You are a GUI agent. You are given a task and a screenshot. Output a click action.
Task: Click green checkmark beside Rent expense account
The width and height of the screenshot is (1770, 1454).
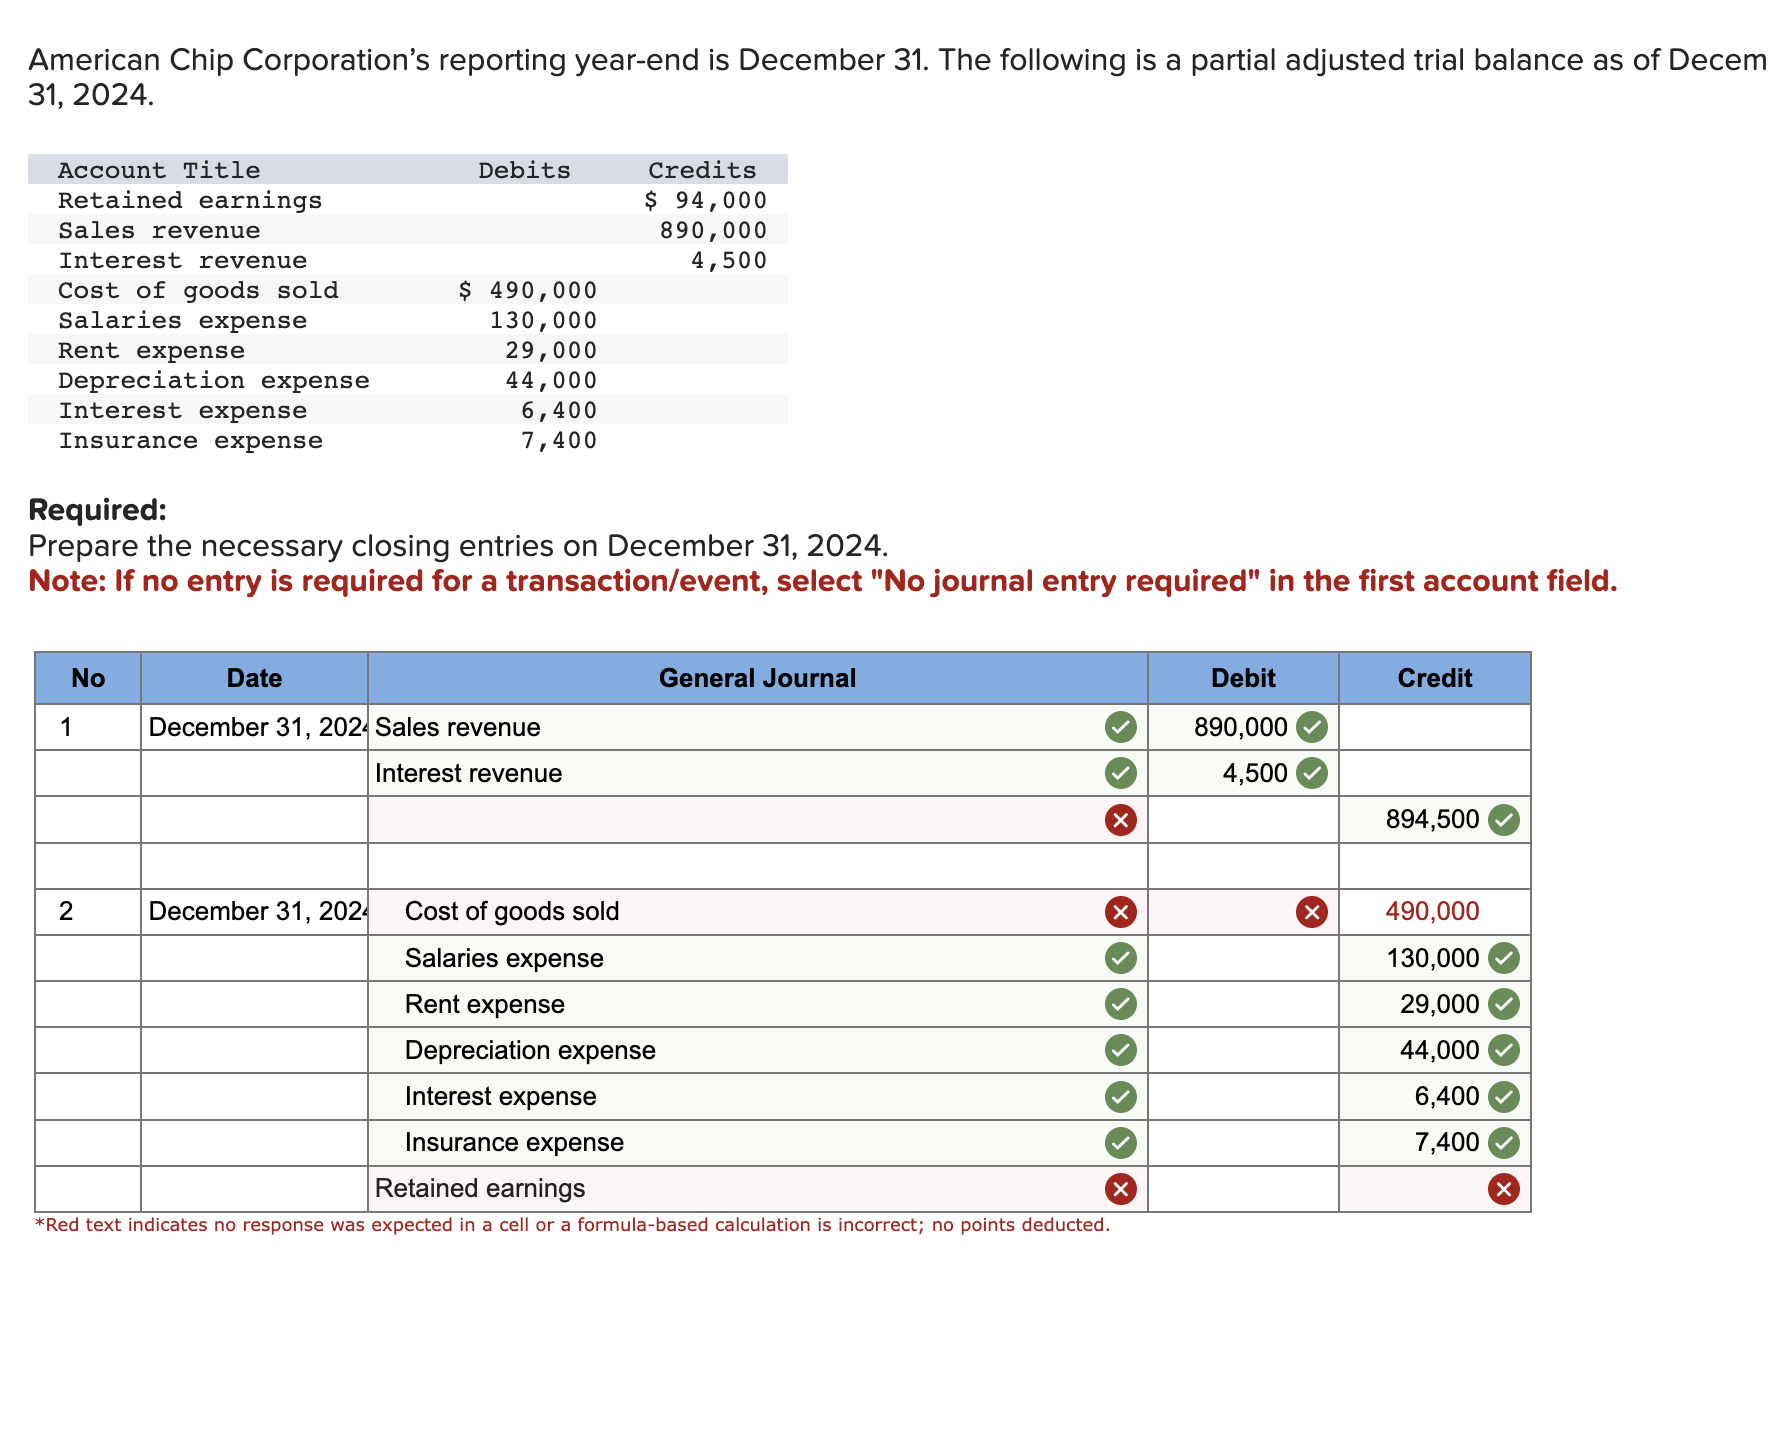(x=1120, y=1004)
